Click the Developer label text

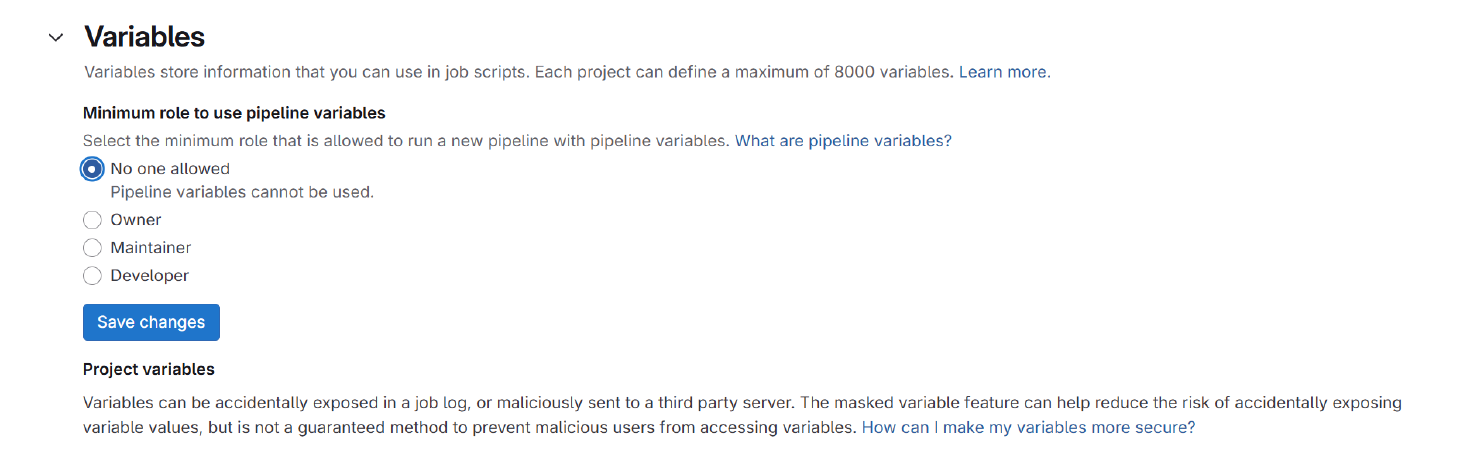coord(150,276)
